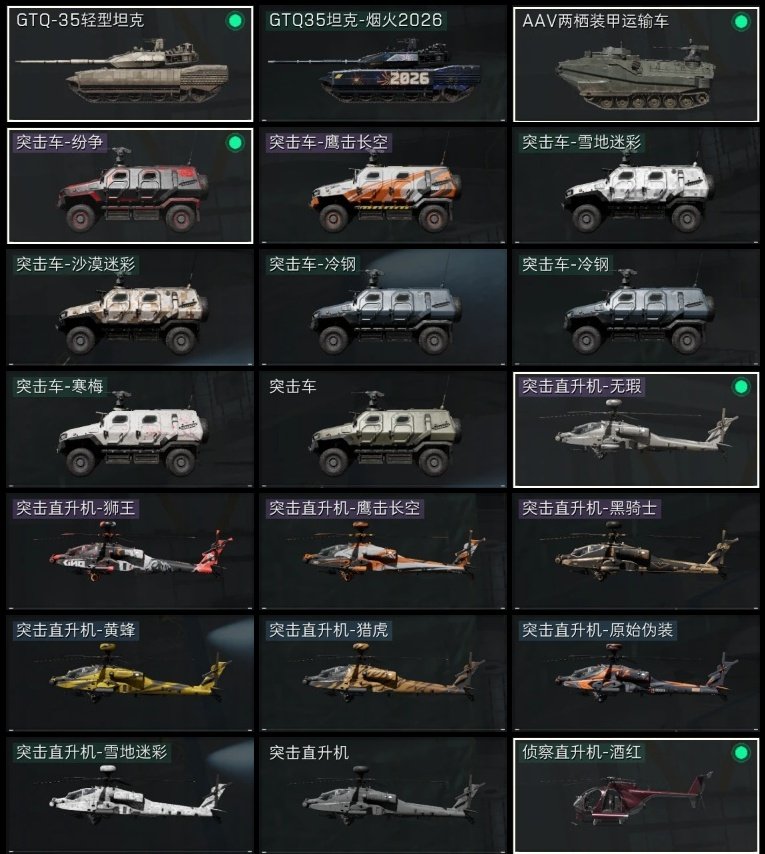The image size is (765, 854).
Task: Pick the 突击直升机-黑骑士 helicopter skin
Action: (636, 552)
